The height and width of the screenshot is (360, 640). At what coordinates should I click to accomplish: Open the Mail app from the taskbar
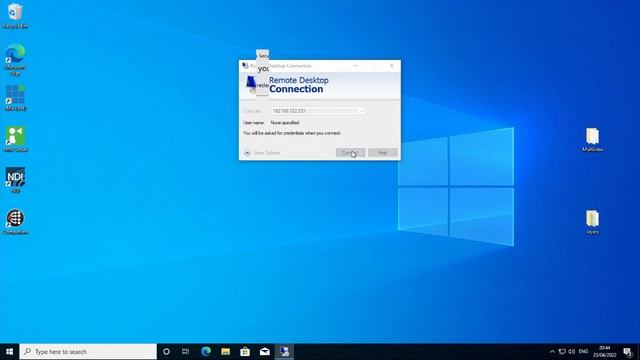264,351
